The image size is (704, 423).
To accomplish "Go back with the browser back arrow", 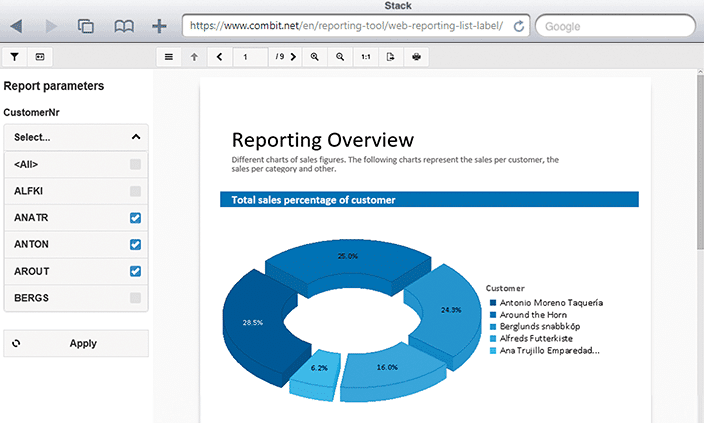I will 16,26.
